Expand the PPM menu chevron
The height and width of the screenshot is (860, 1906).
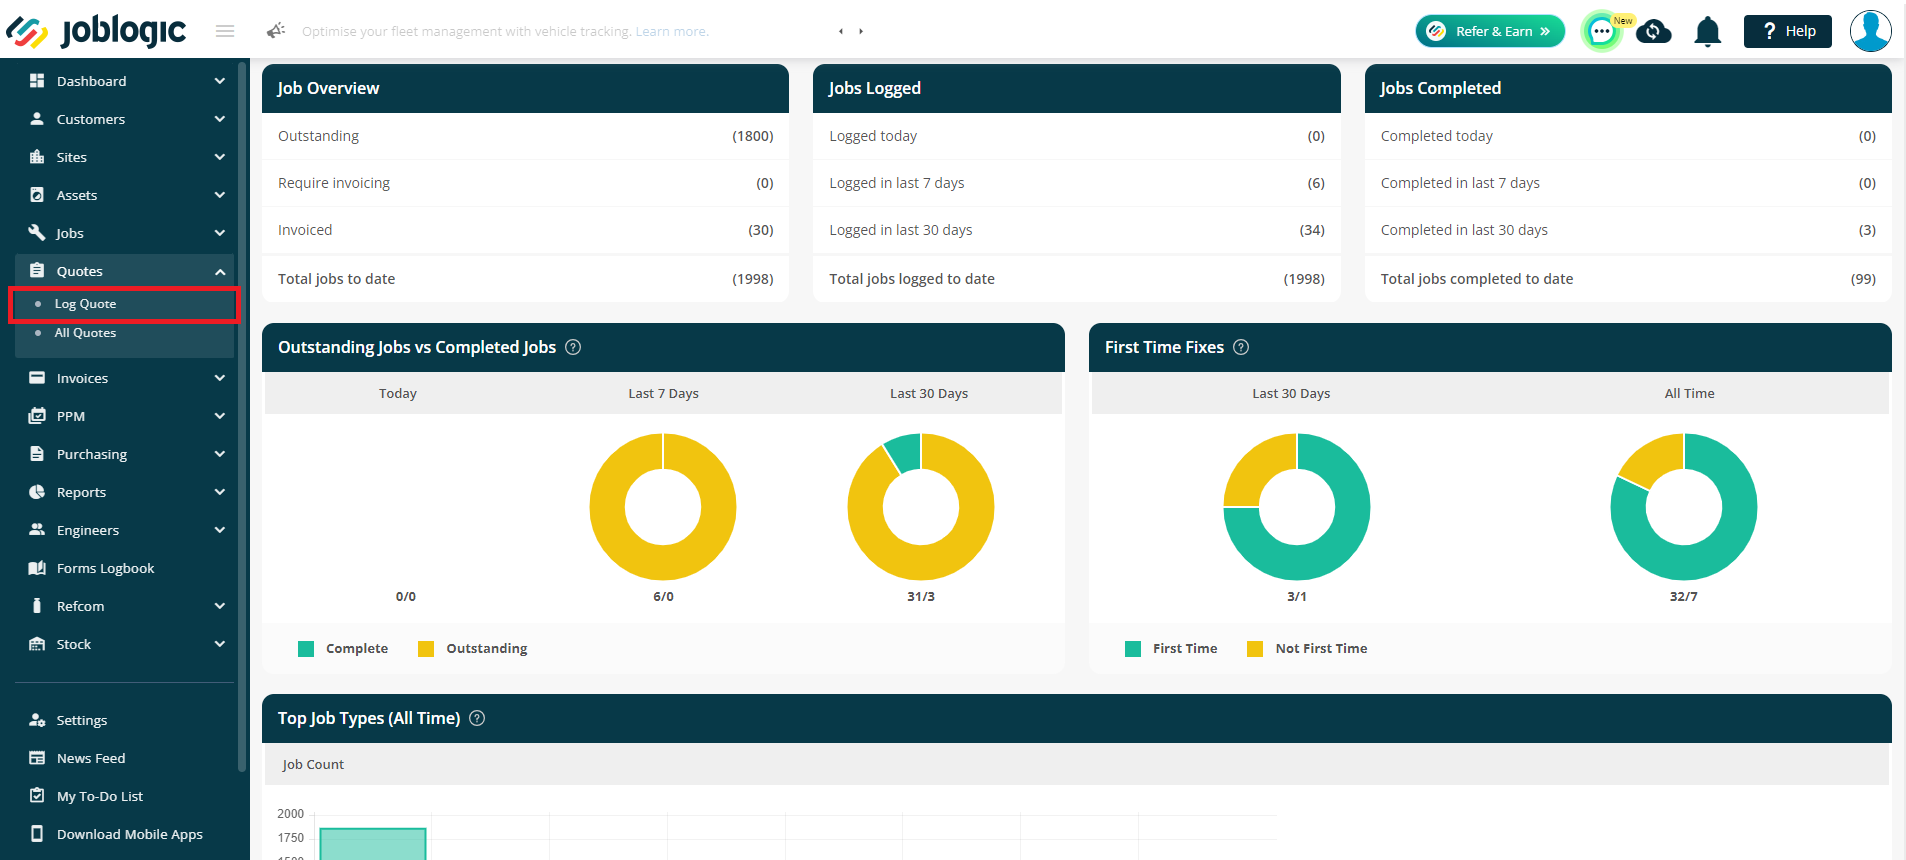(x=220, y=416)
